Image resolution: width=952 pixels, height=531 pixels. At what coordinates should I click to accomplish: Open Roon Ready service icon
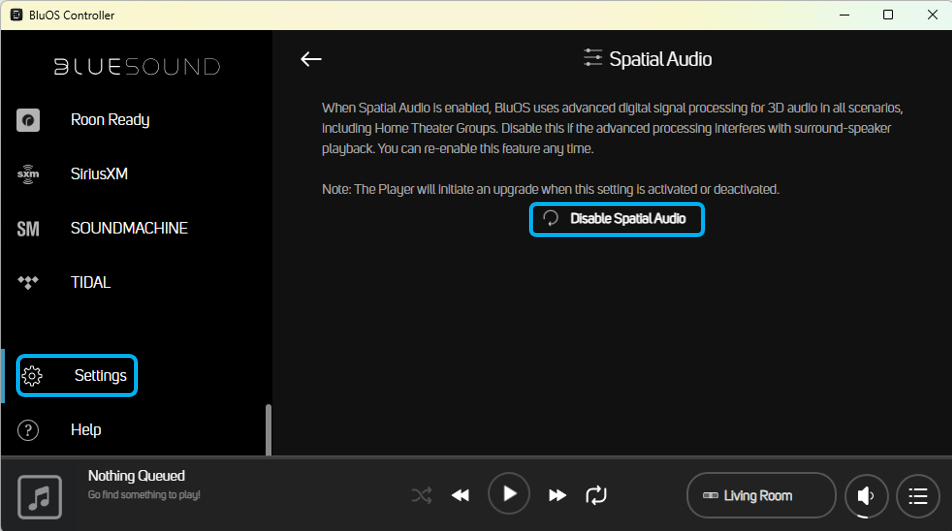tap(29, 120)
